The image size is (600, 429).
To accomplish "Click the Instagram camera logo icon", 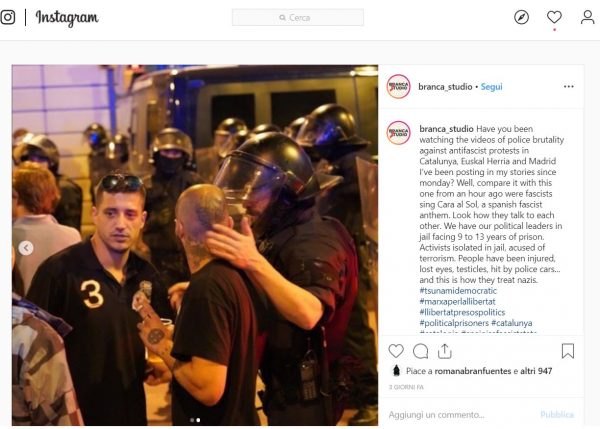I will [x=8, y=17].
